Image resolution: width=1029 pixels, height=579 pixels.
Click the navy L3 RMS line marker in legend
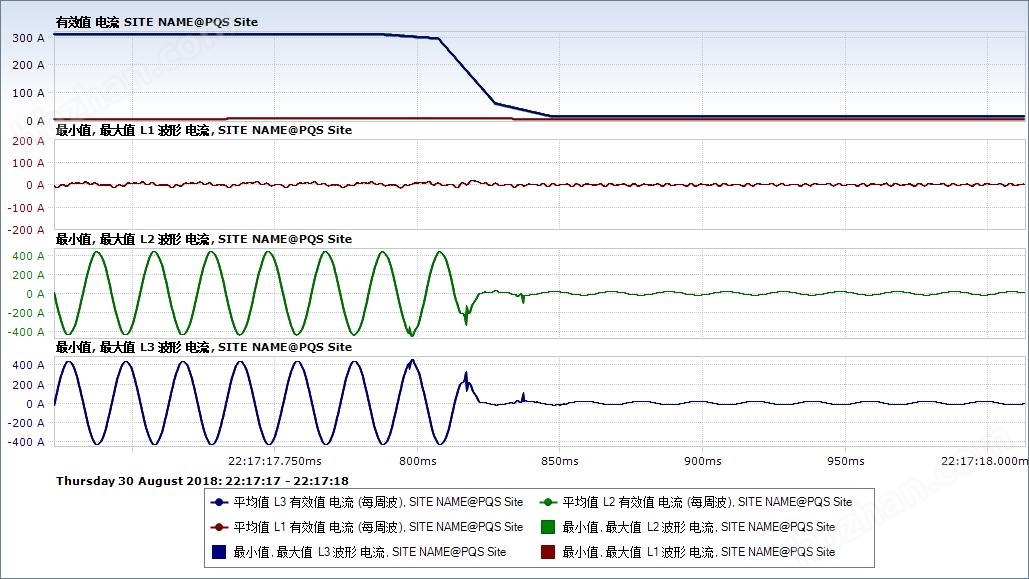pos(218,502)
